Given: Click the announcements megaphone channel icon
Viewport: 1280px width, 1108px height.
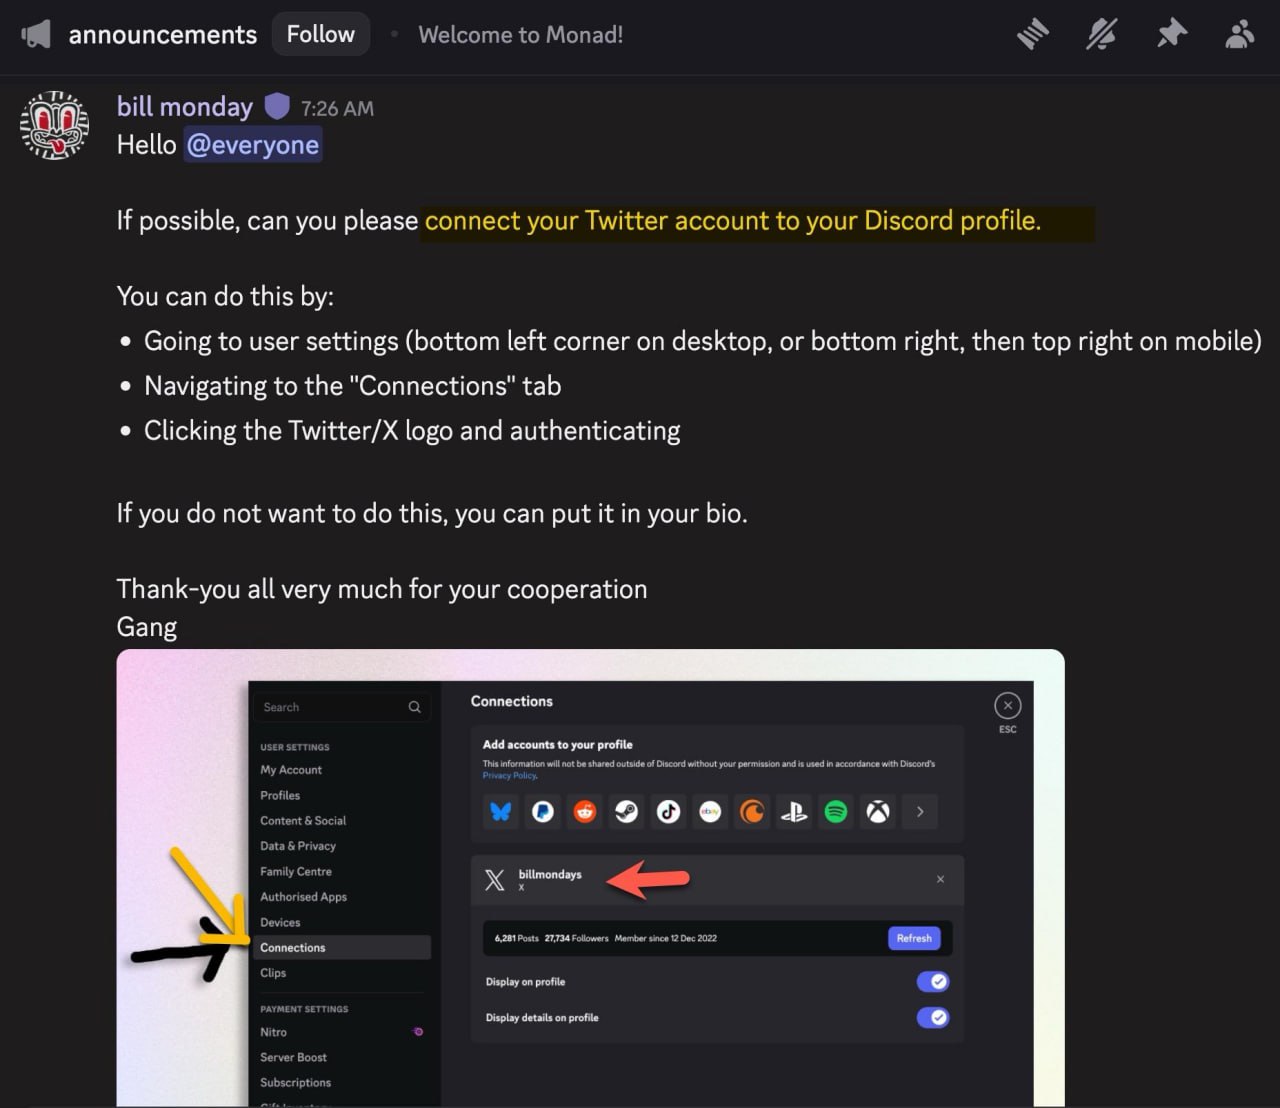Looking at the screenshot, I should point(36,35).
